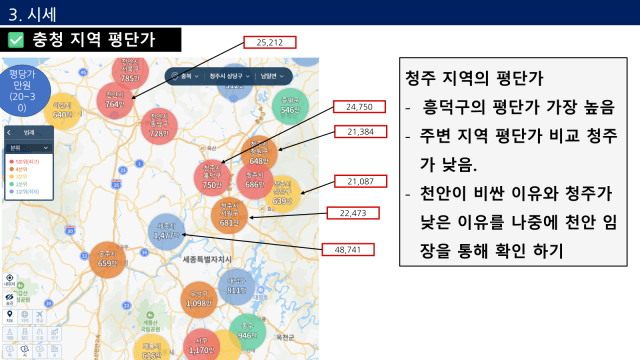Click the 청주시 흥덕구 750만 bubble
The height and width of the screenshot is (360, 640).
(212, 178)
